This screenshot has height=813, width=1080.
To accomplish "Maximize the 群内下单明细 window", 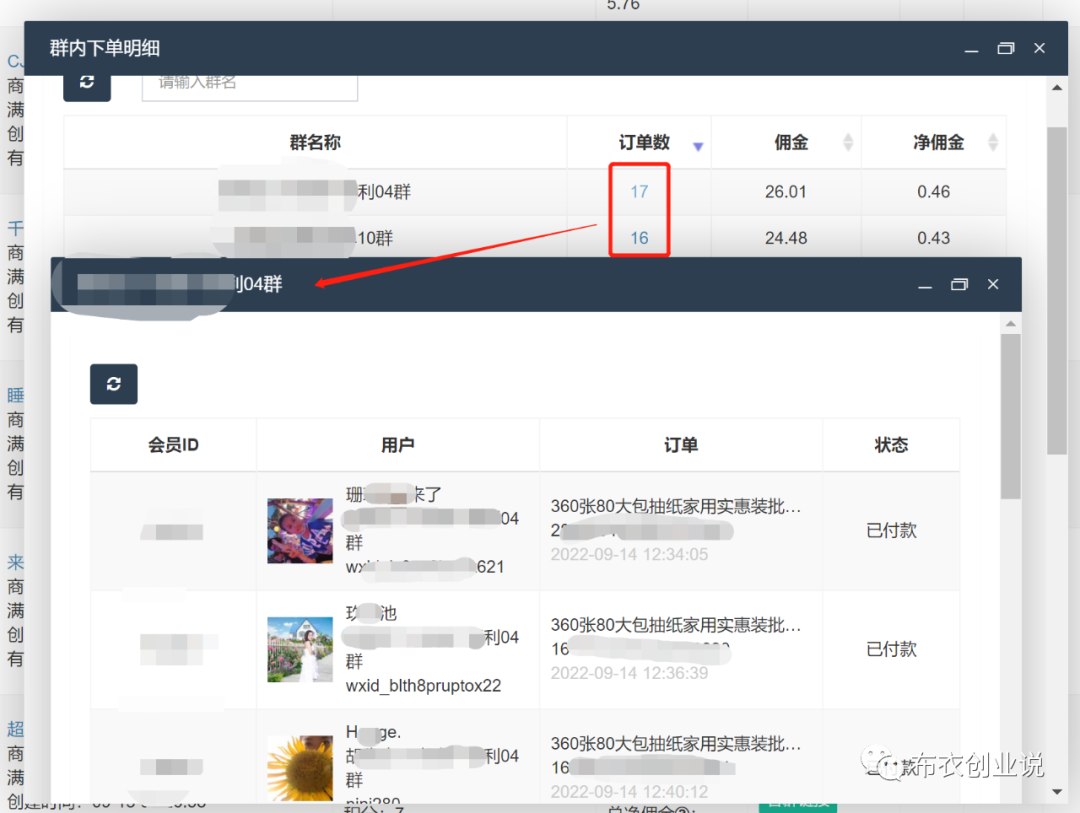I will point(1005,47).
